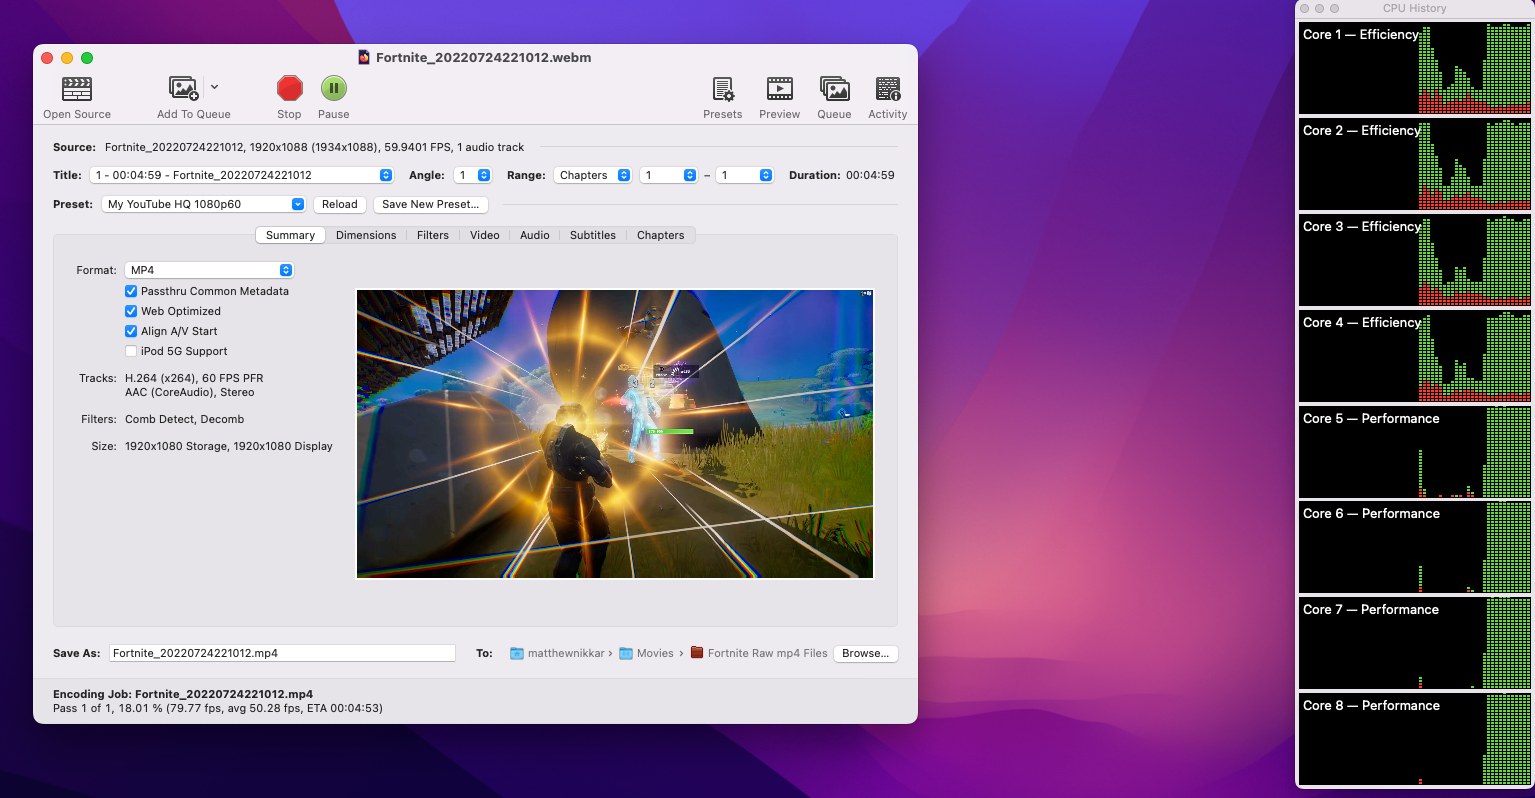The height and width of the screenshot is (798, 1535).
Task: Click the matthewnikkar home folder icon
Action: pyautogui.click(x=517, y=654)
